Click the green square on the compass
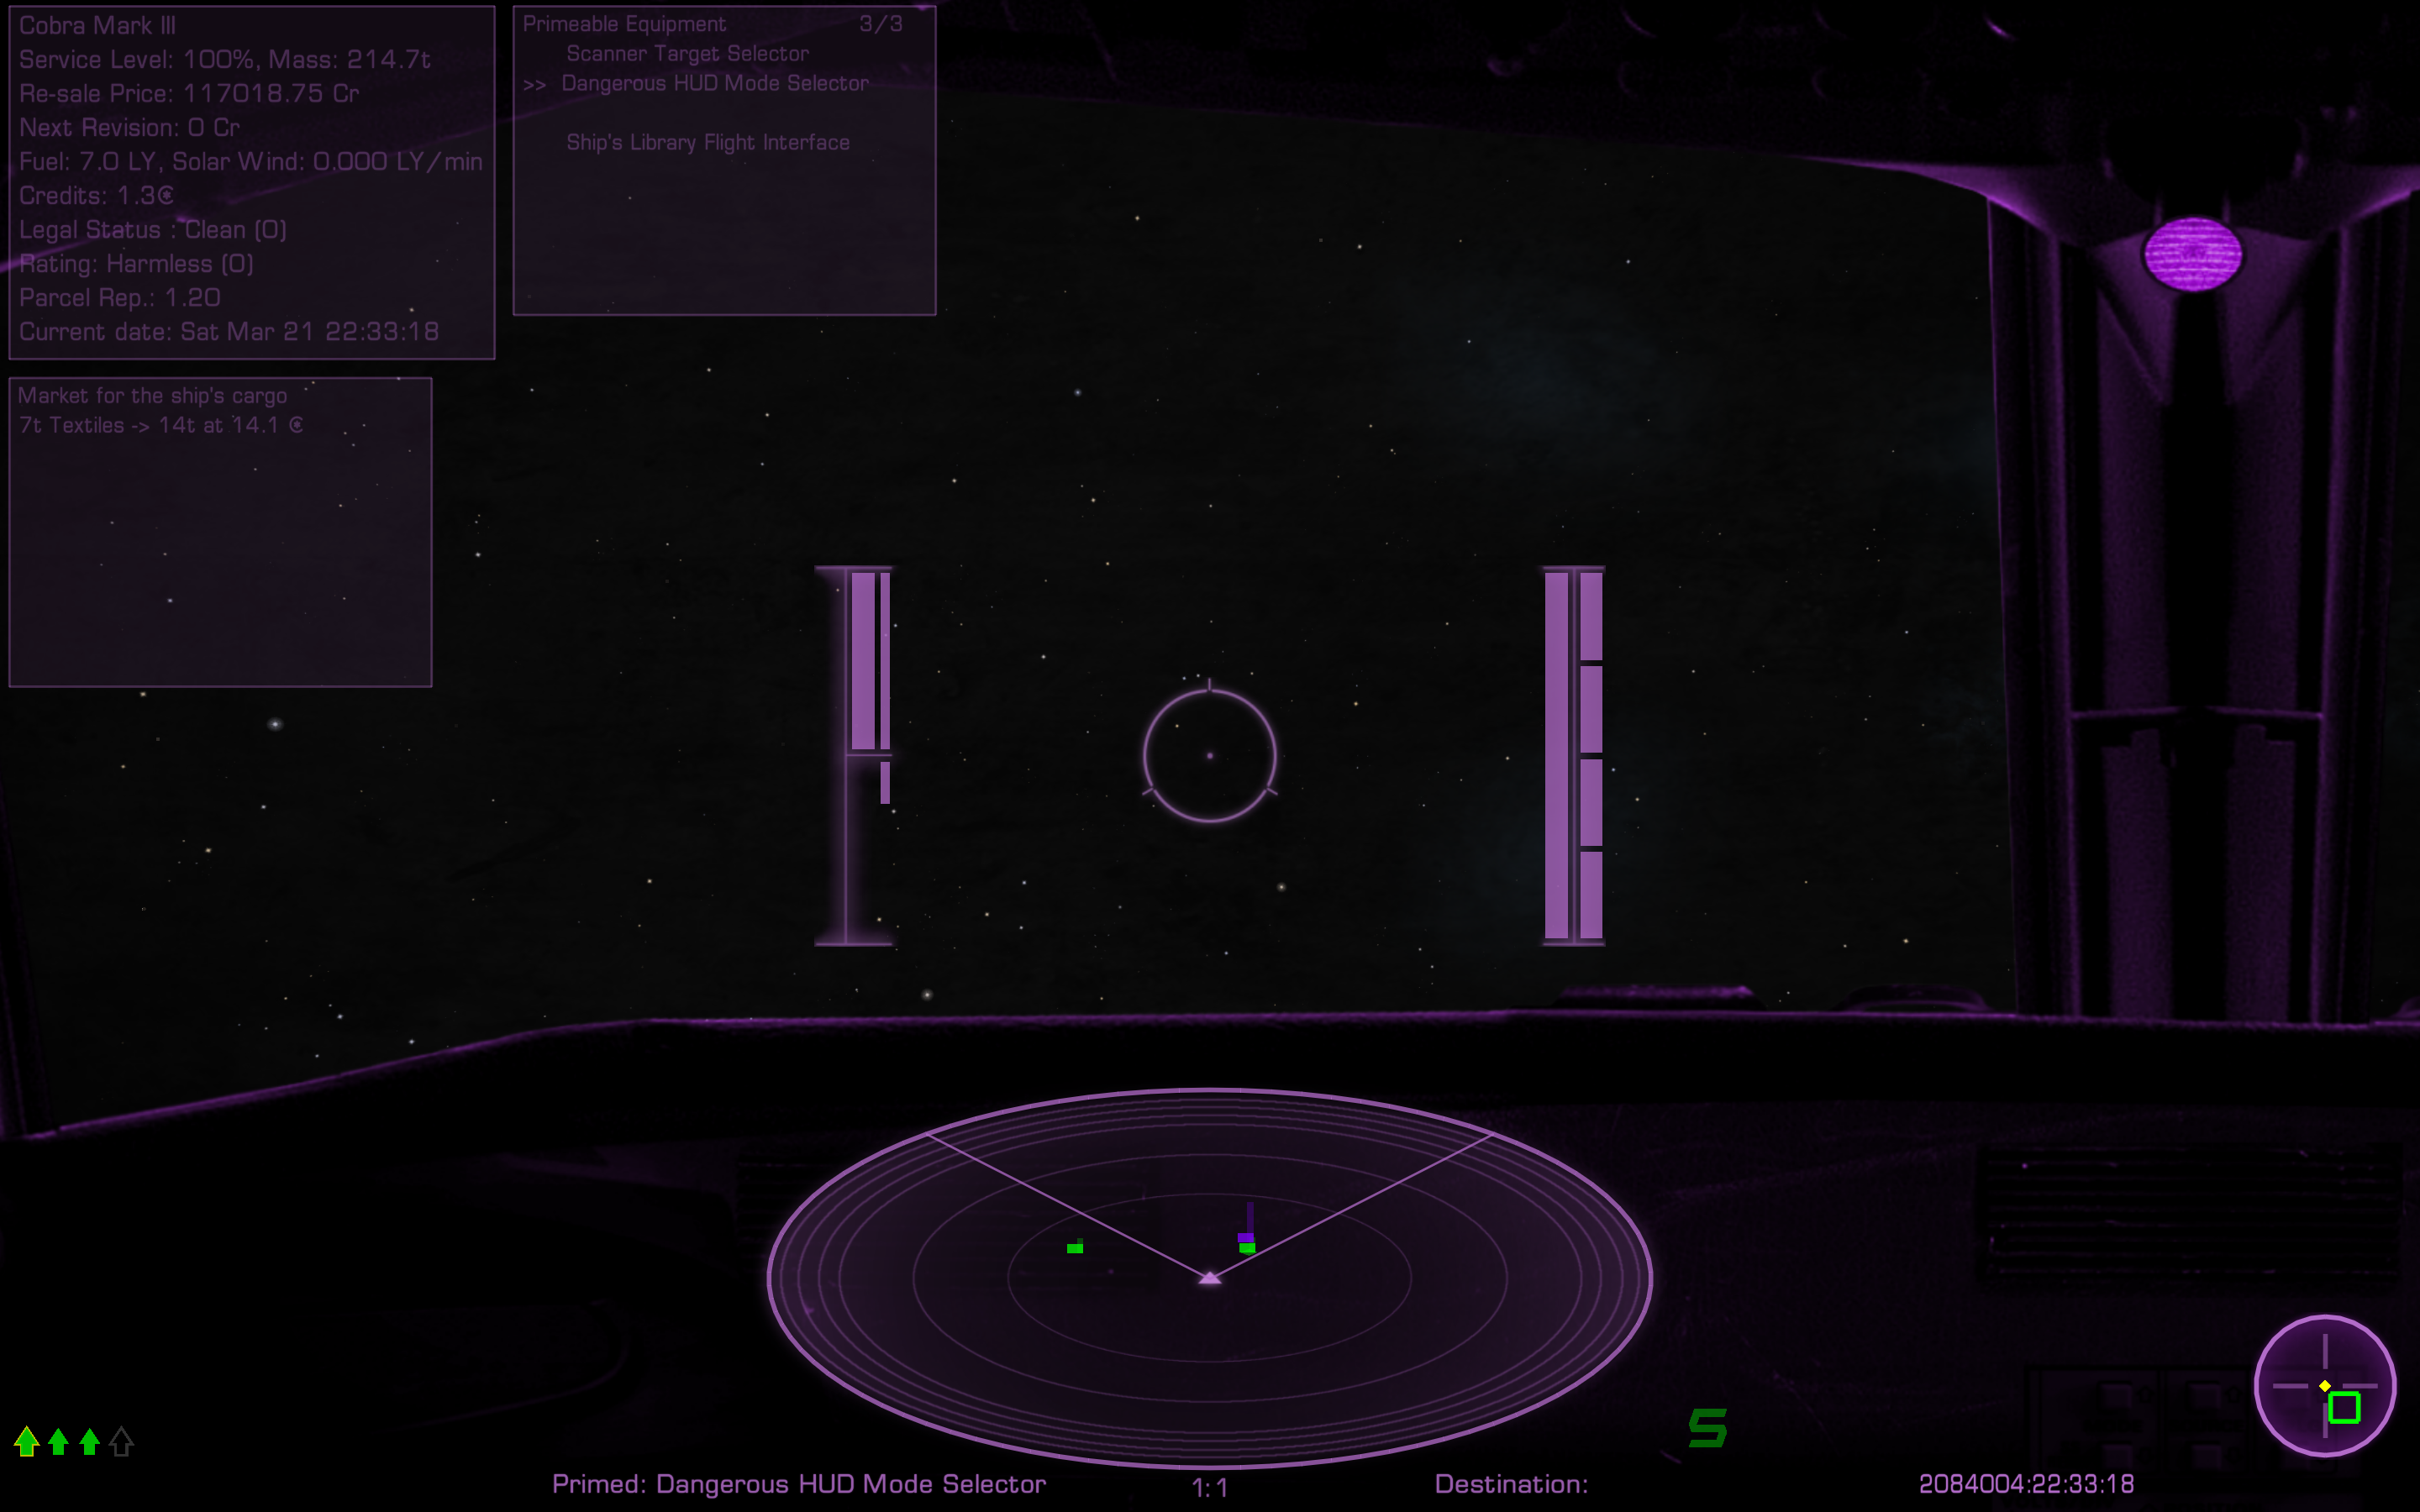Screen dimensions: 2420x1512 click(2344, 1407)
